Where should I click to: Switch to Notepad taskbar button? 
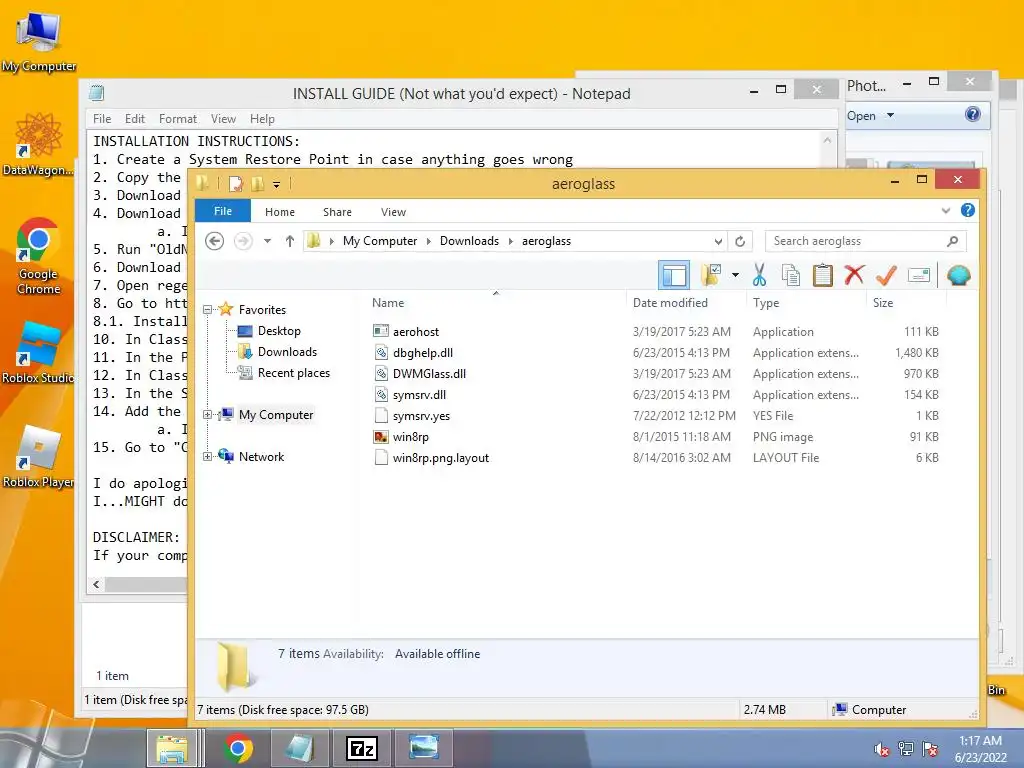299,748
